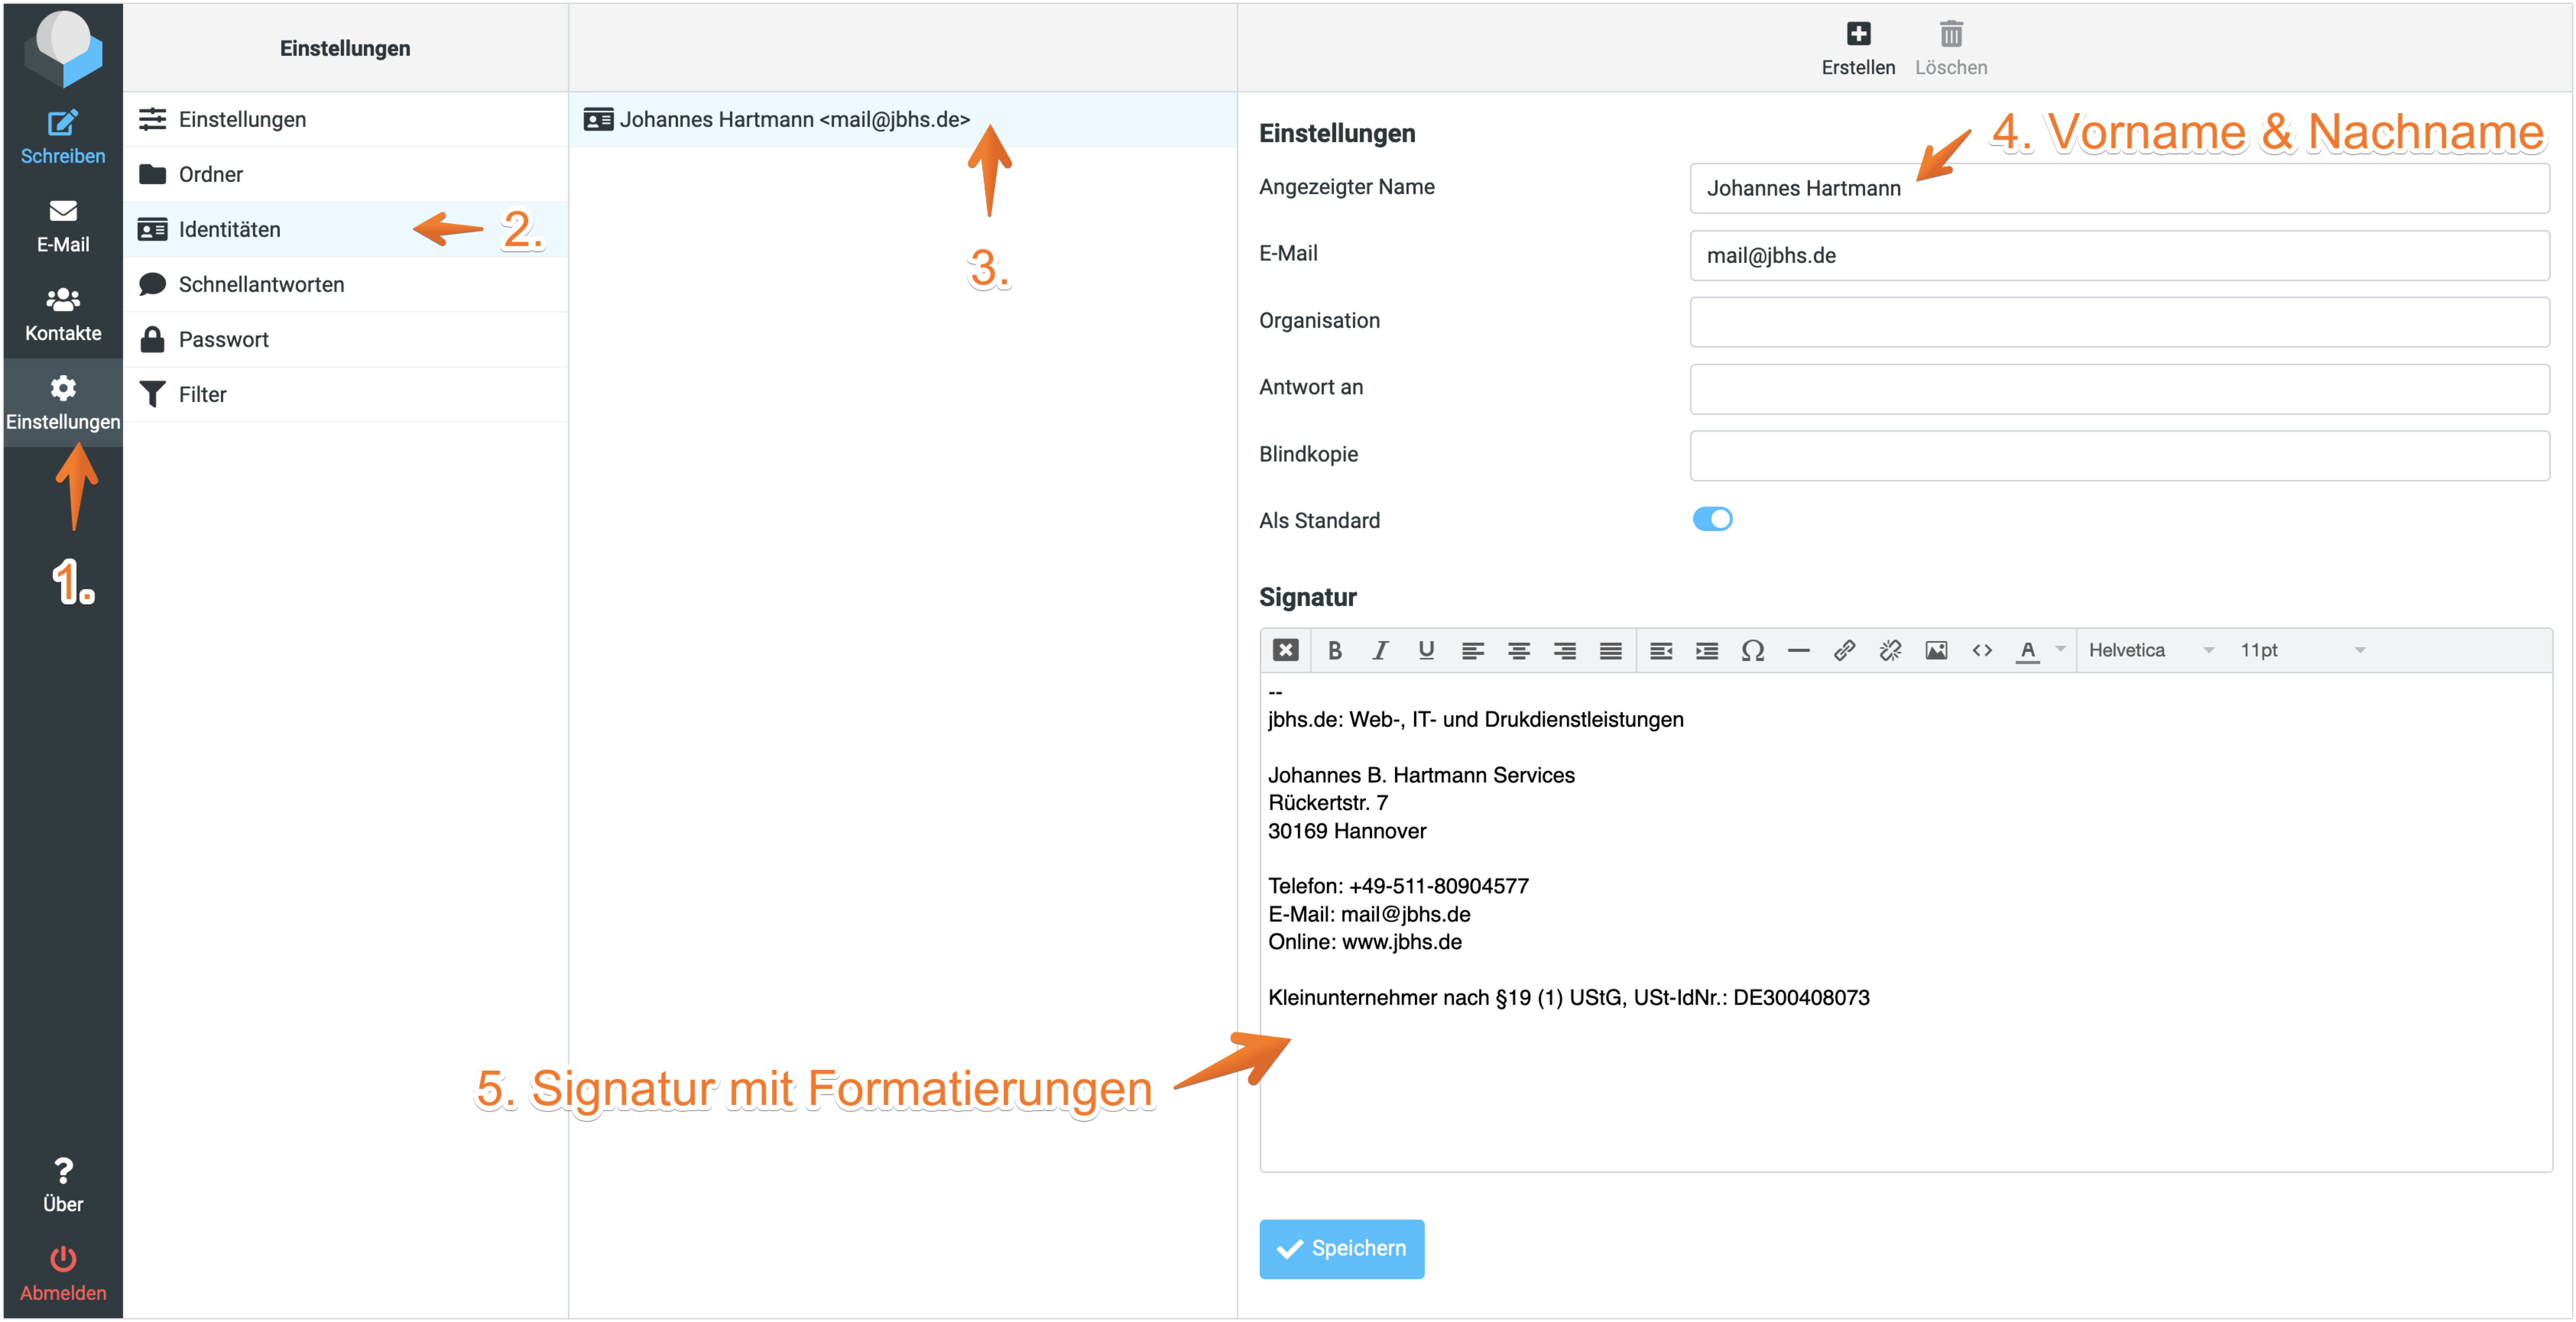Click the Erstellen new identity button
Image resolution: width=2576 pixels, height=1322 pixels.
(x=1858, y=48)
